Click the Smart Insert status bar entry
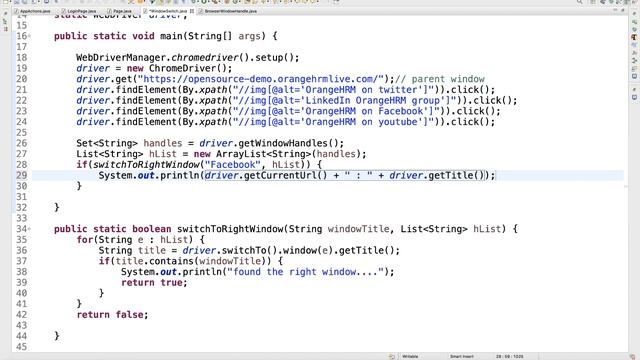The width and height of the screenshot is (640, 360). pos(462,356)
